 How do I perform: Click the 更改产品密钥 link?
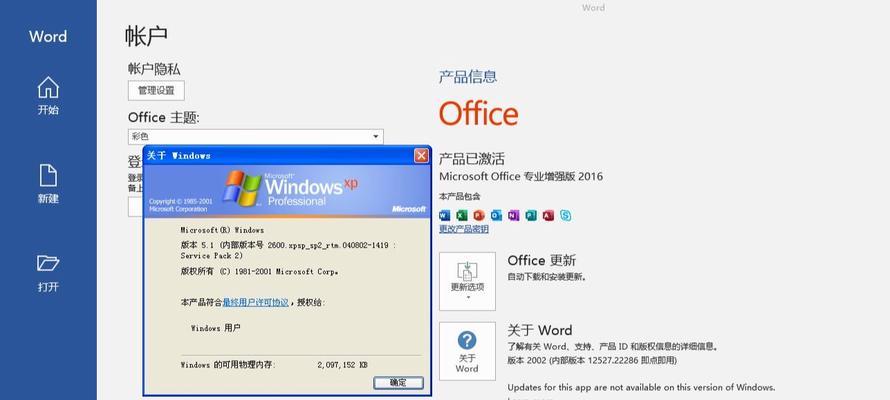464,229
